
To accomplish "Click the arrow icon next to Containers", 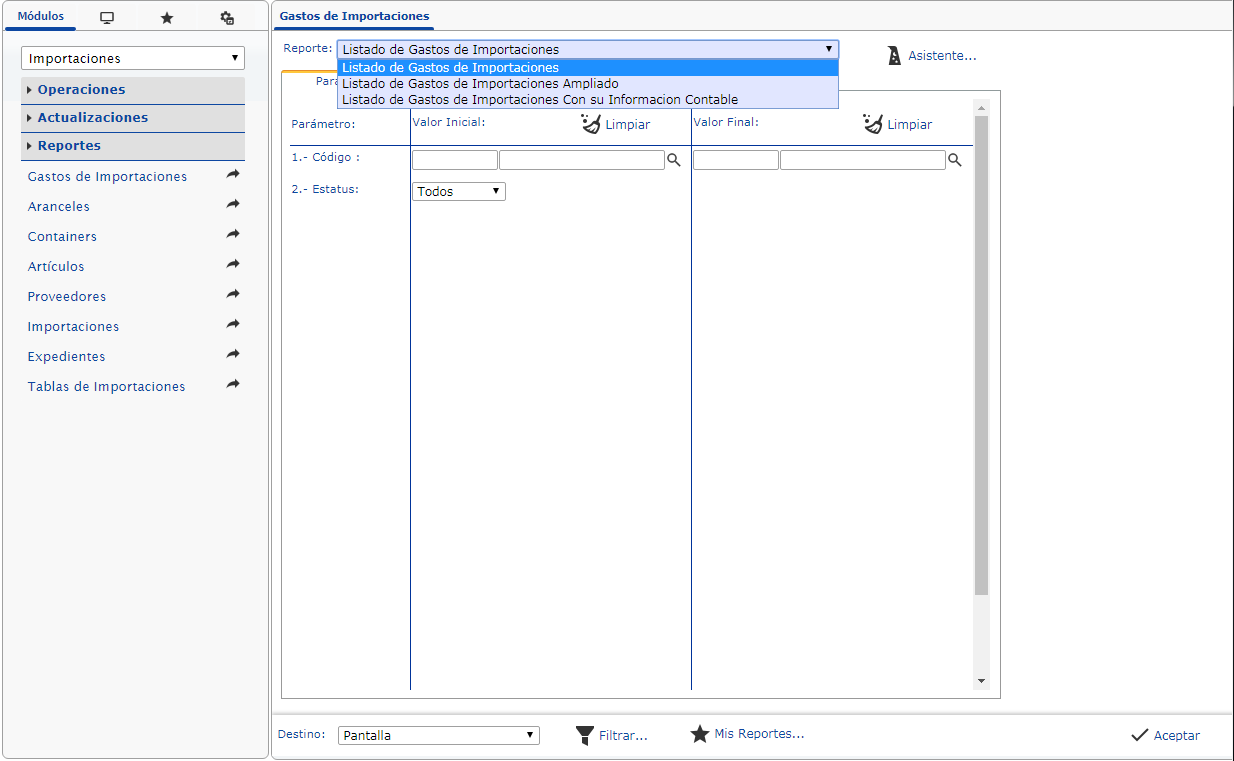I will click(x=233, y=235).
